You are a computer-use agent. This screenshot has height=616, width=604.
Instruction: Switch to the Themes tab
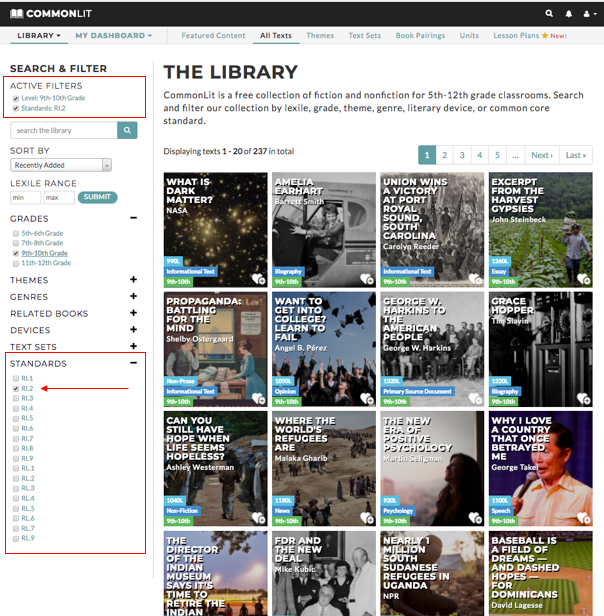[320, 35]
